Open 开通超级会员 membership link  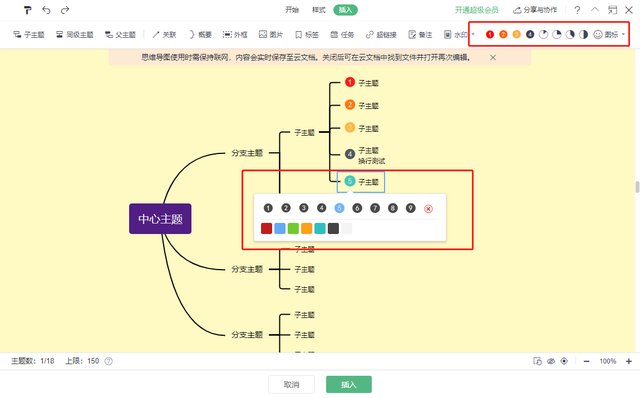tap(477, 10)
